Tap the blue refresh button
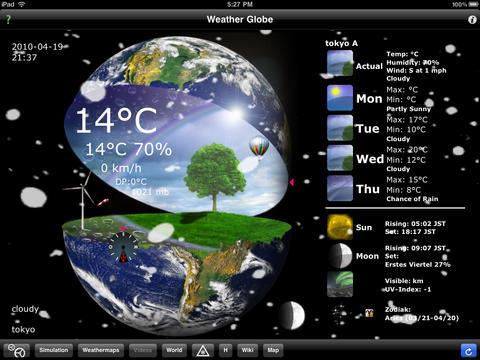The height and width of the screenshot is (360, 480). coord(468,351)
